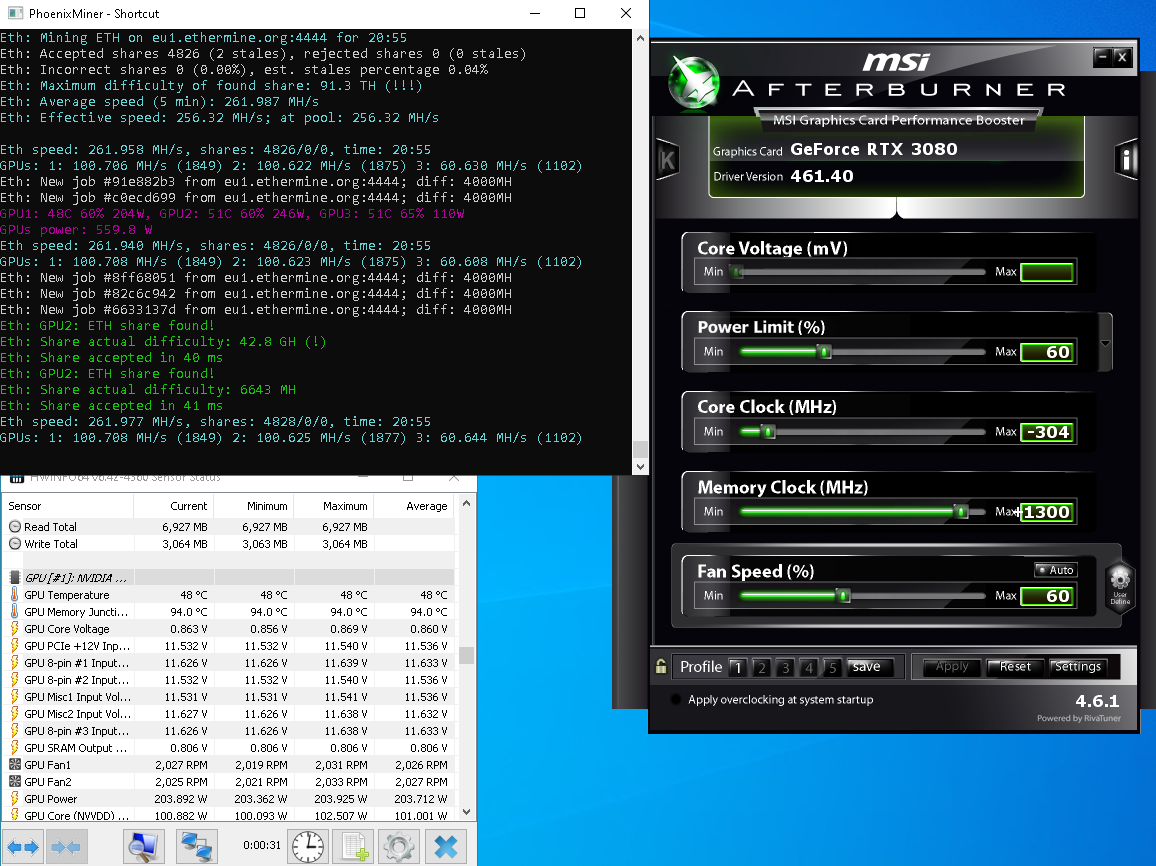
Task: Select the GPU Fan2 sensor row
Action: click(x=229, y=782)
